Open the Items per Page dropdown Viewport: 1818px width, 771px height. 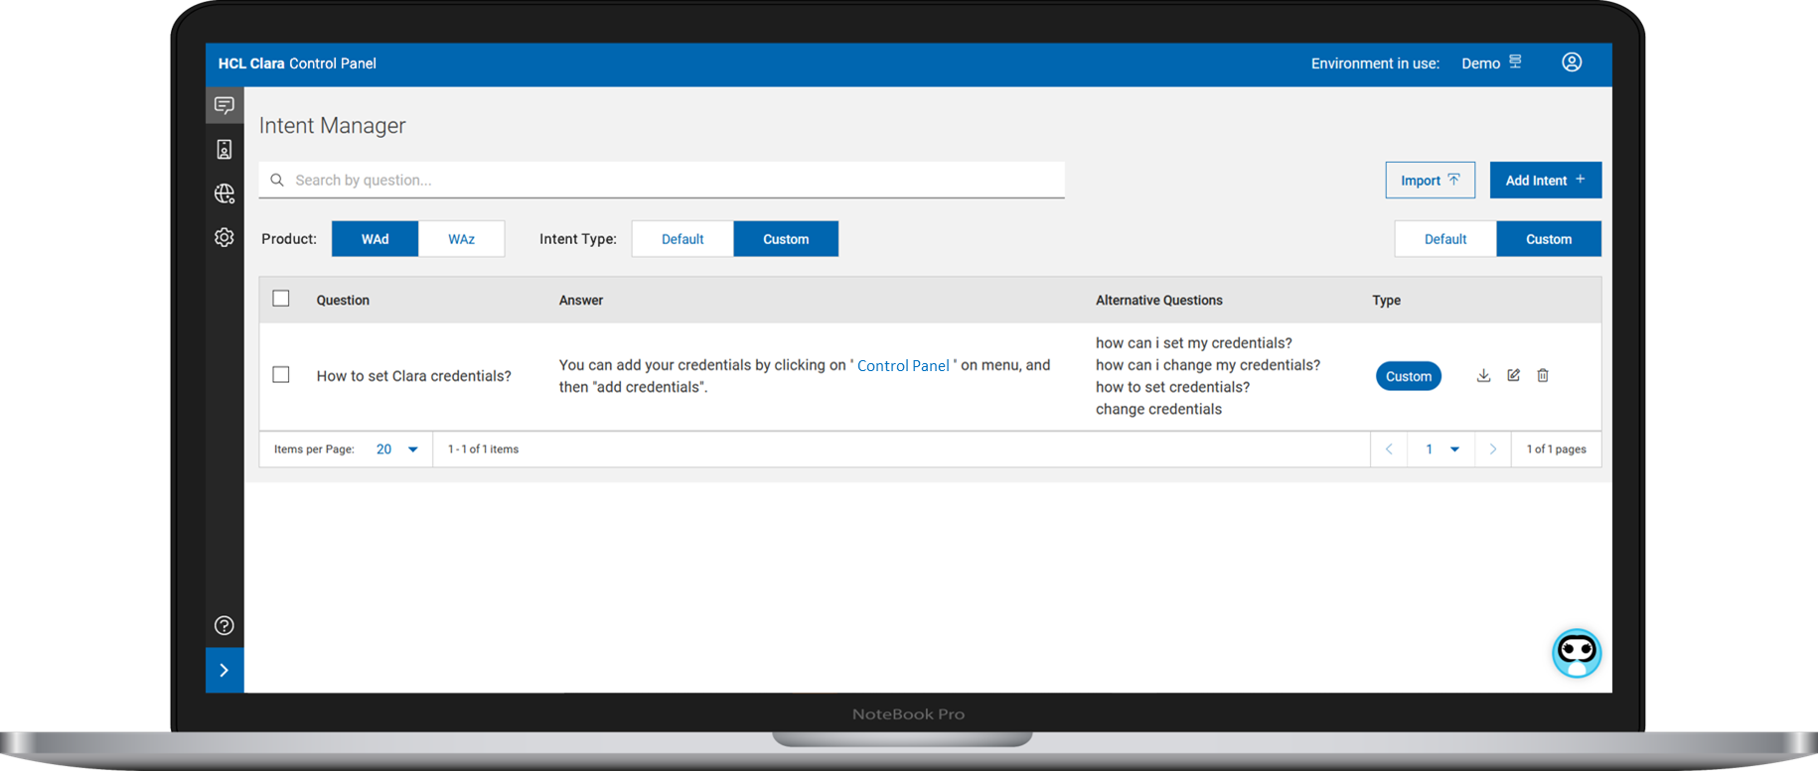pyautogui.click(x=397, y=449)
